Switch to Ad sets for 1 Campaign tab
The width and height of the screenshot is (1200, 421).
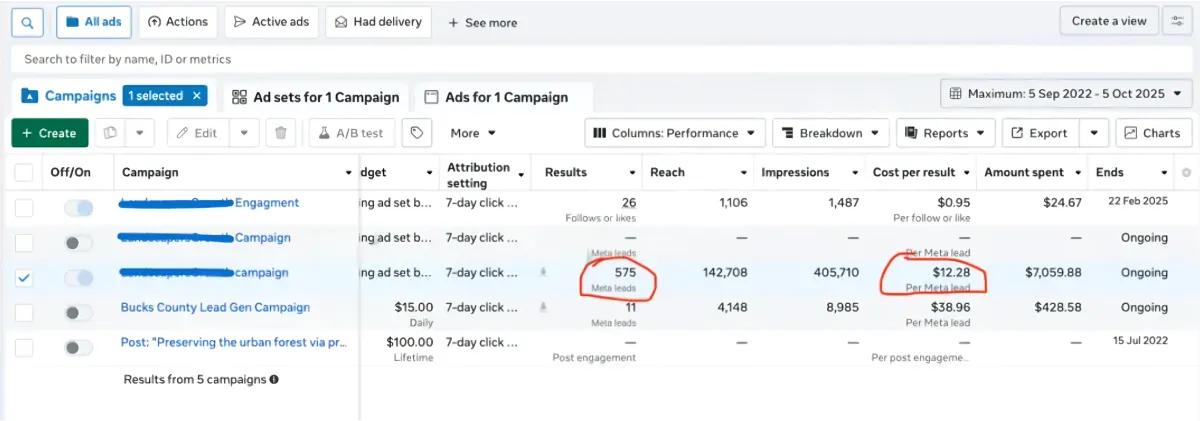pyautogui.click(x=315, y=97)
